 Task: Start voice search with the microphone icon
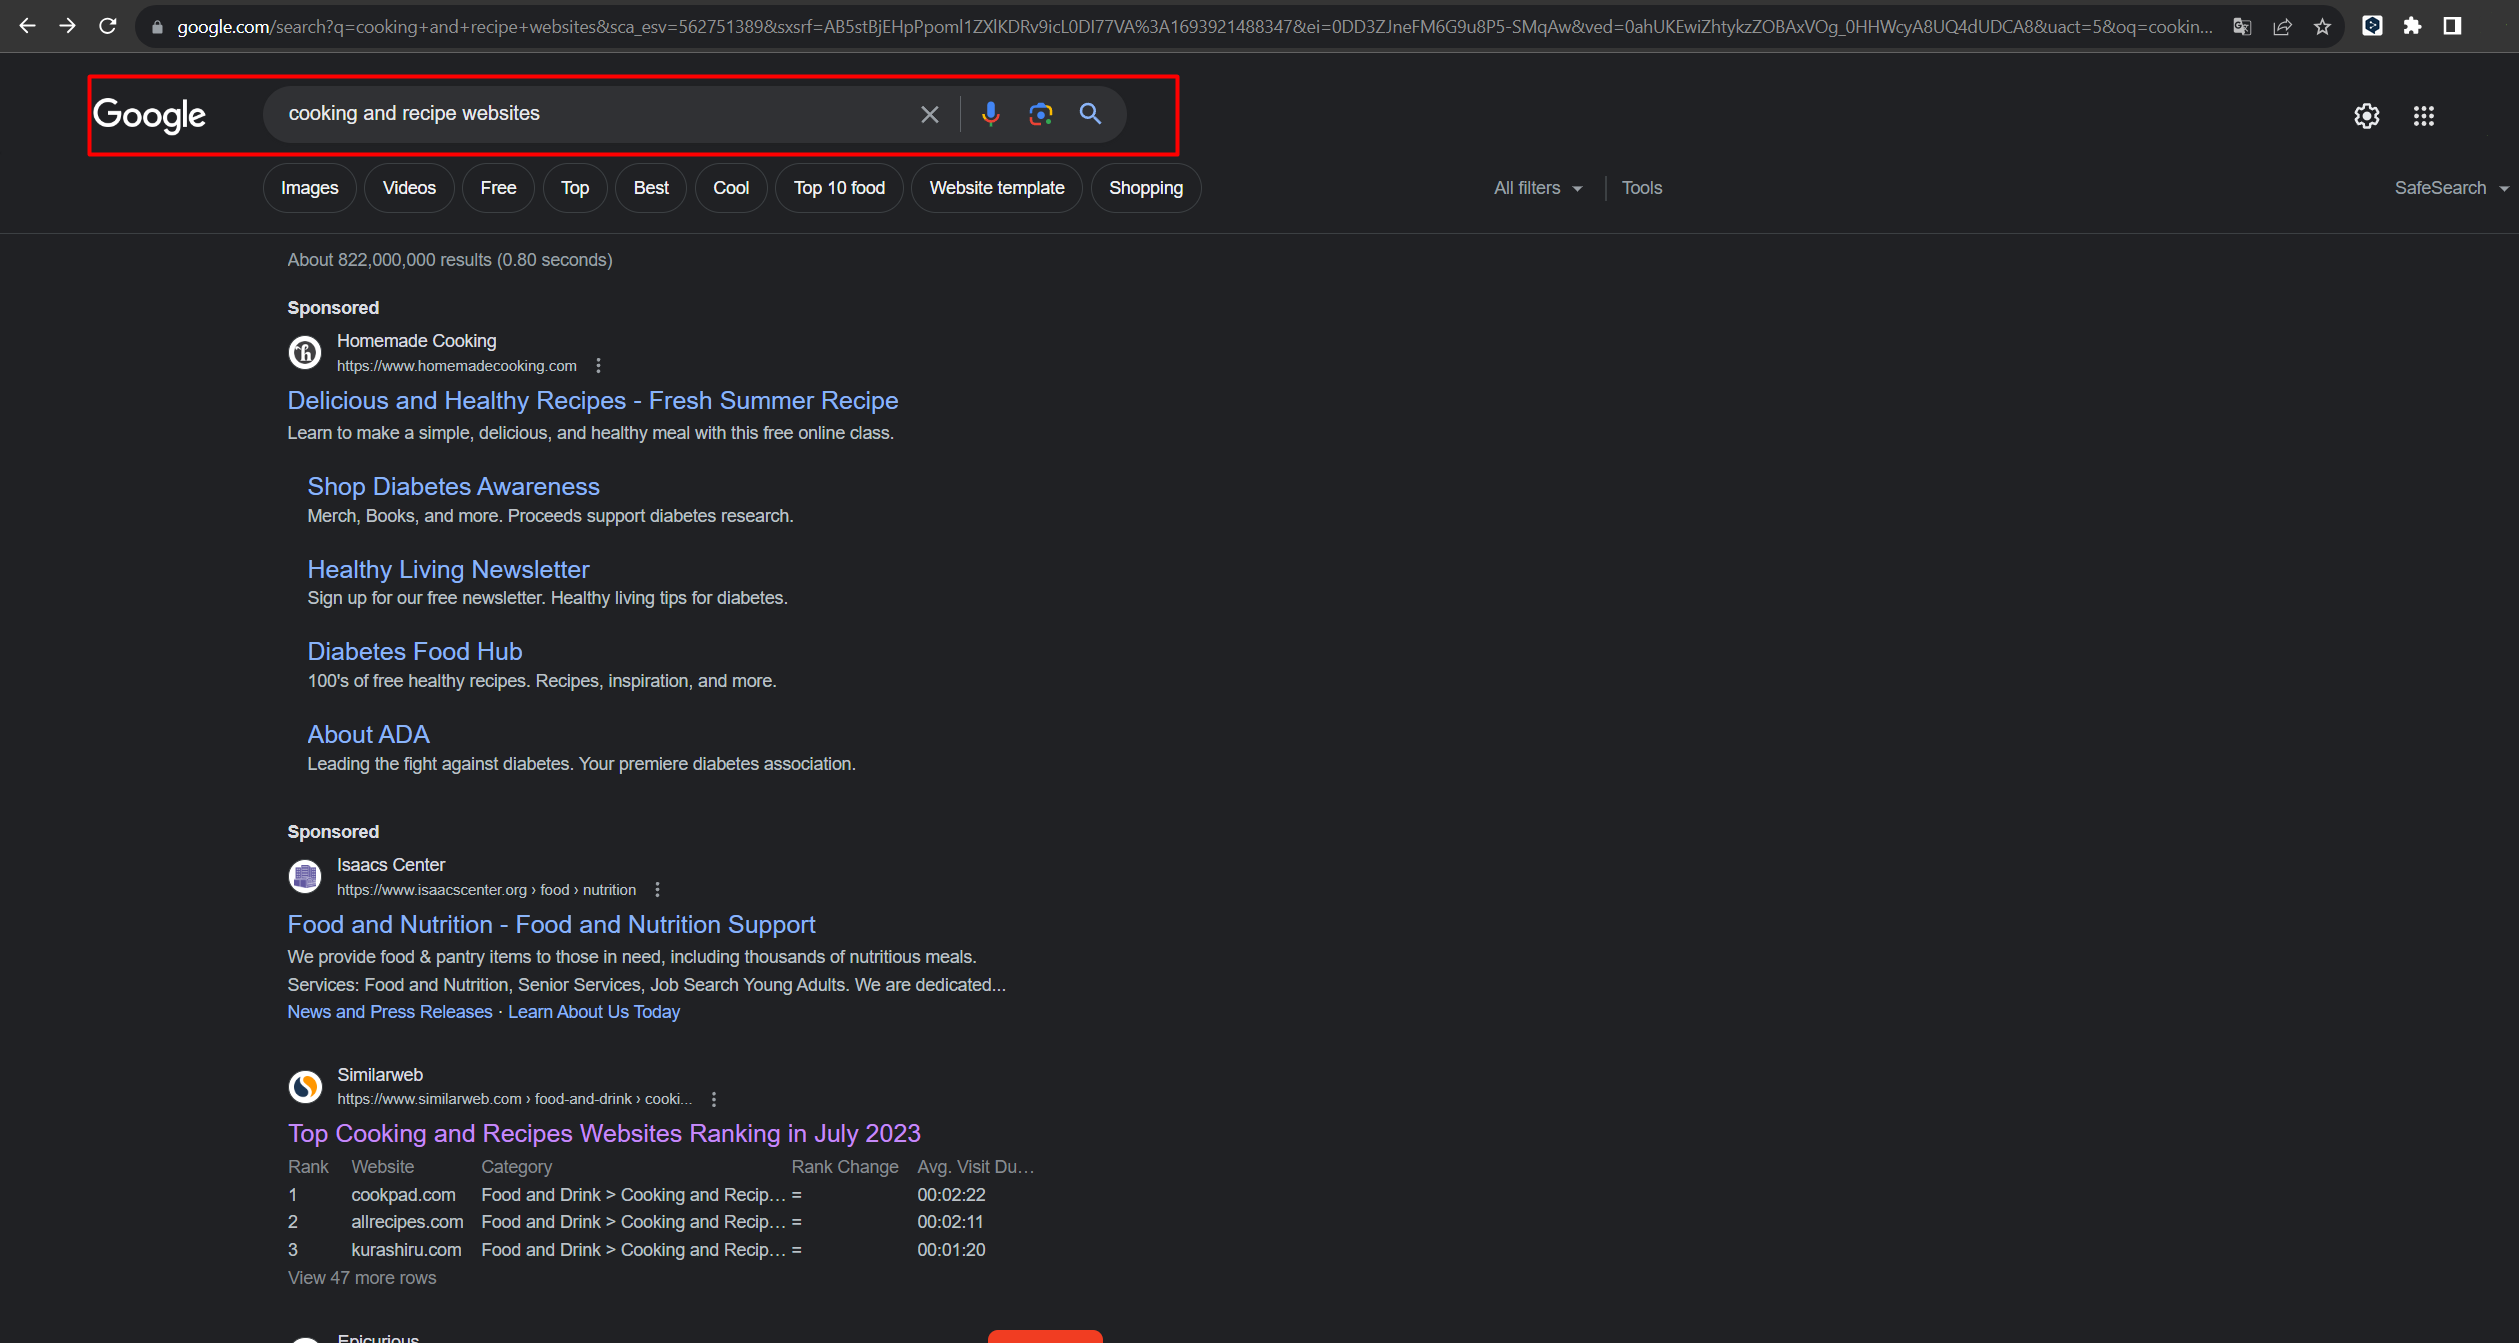[990, 114]
